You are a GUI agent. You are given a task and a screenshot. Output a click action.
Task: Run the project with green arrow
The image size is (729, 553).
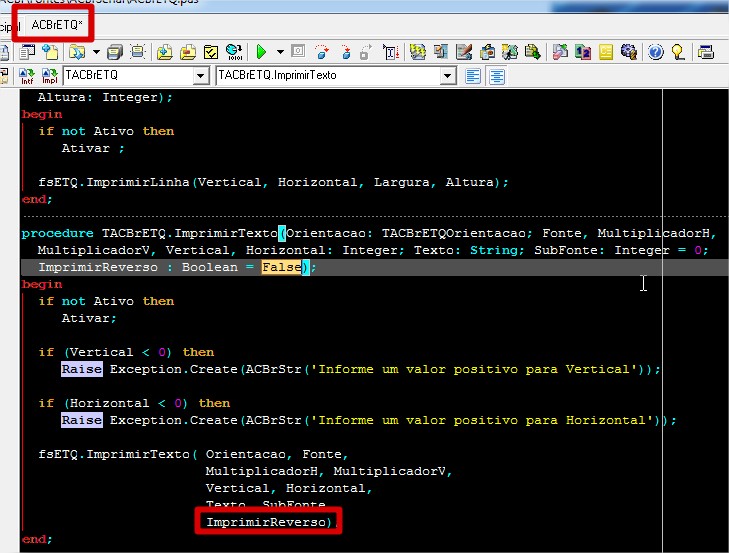pyautogui.click(x=261, y=52)
